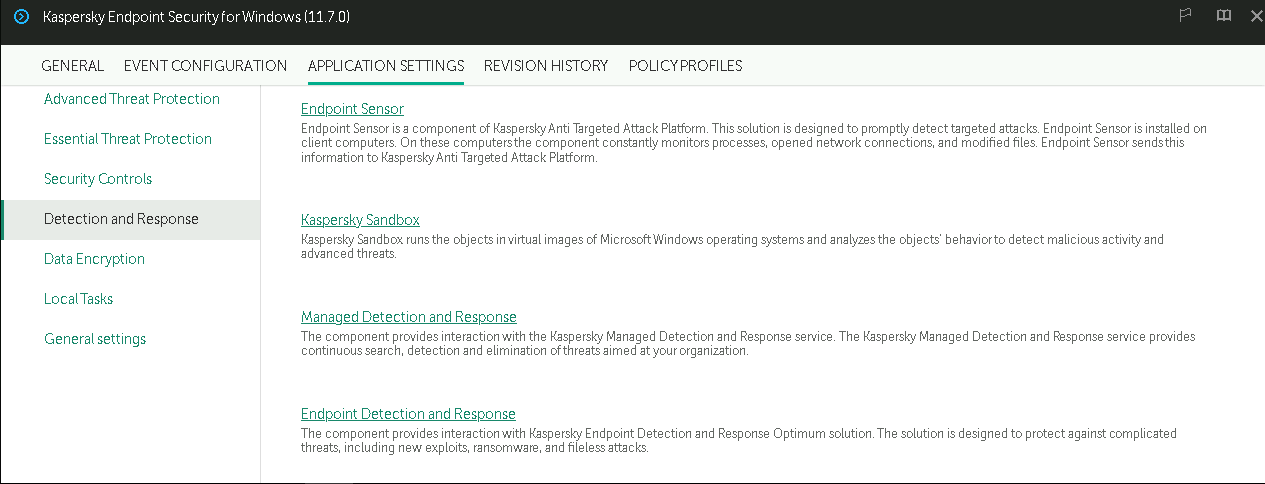
Task: Go to the Revision History tab
Action: click(546, 66)
